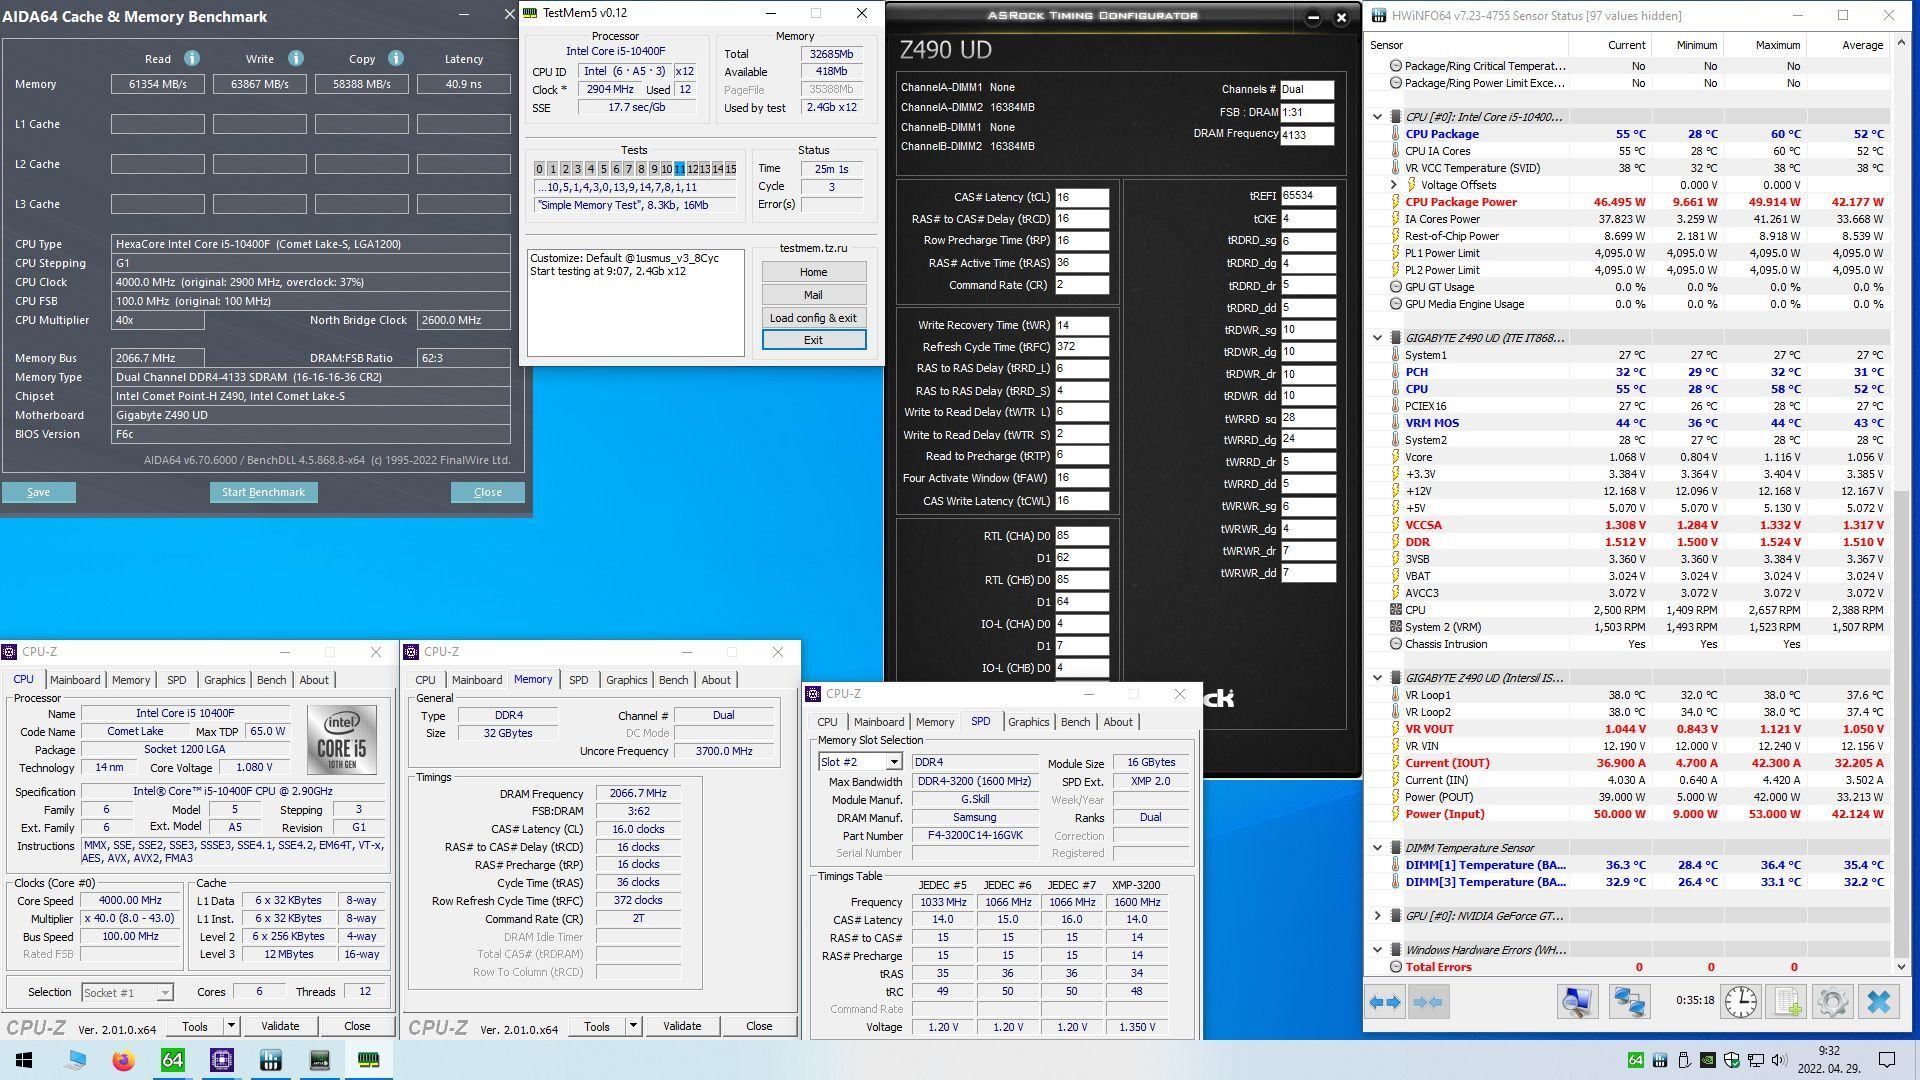Open the Slot #2 dropdown in CPU-Z SPD
1920x1080 pixels.
pos(893,762)
